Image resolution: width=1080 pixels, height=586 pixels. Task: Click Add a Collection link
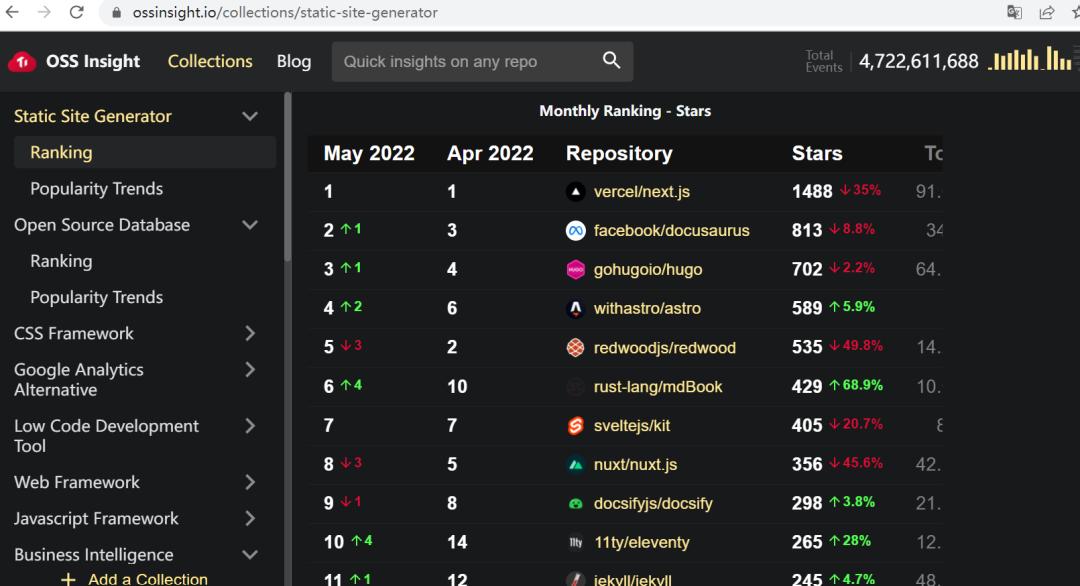(x=147, y=580)
